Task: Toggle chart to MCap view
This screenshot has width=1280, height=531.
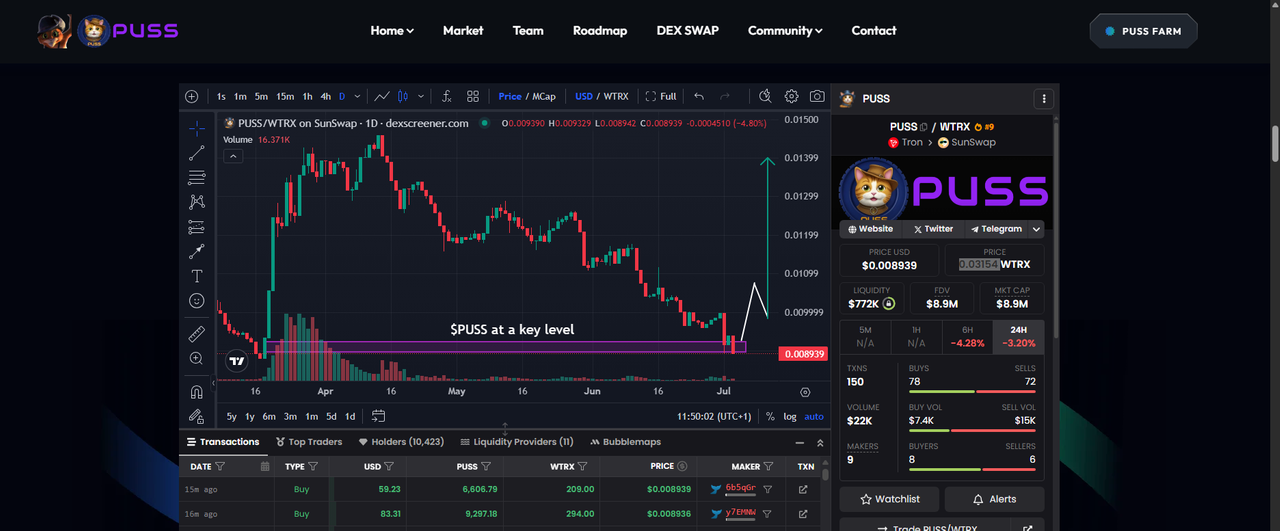Action: tap(544, 96)
